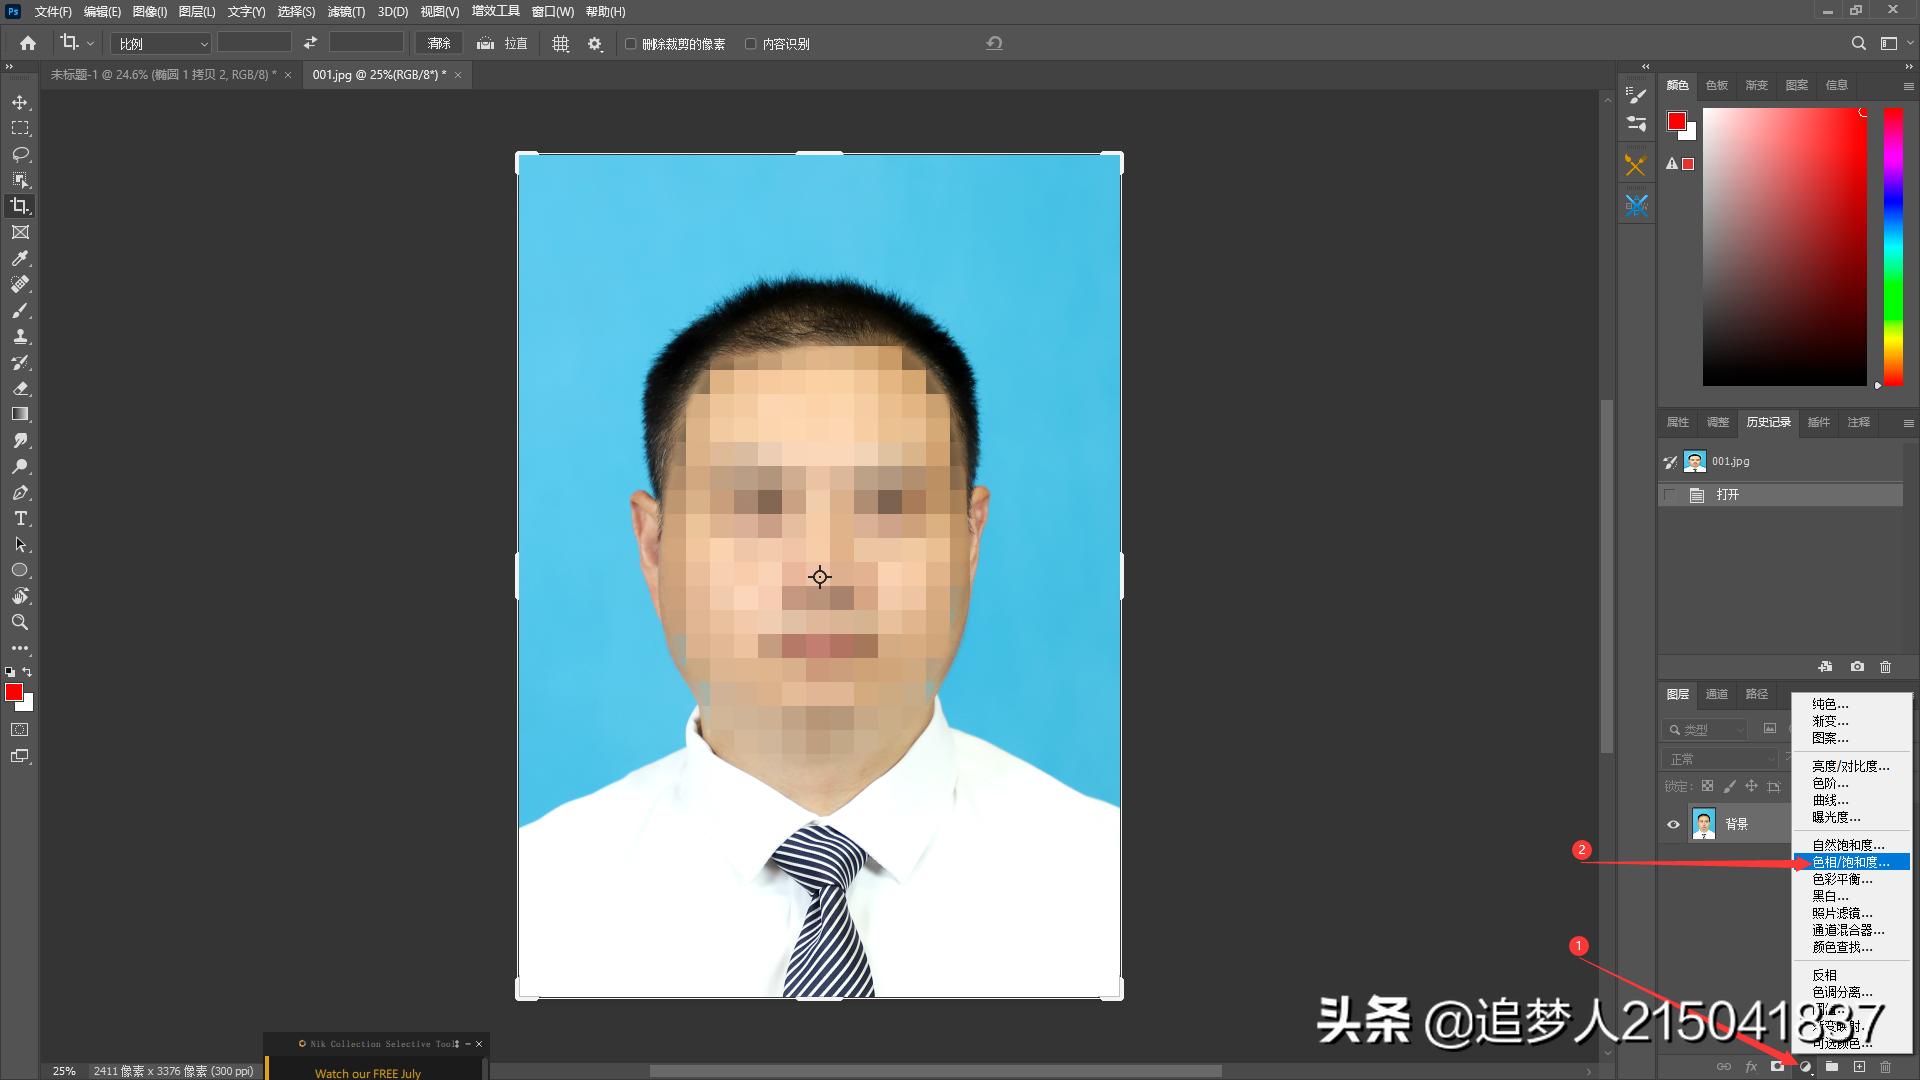1920x1080 pixels.
Task: Select the Lasso tool
Action: pos(19,154)
